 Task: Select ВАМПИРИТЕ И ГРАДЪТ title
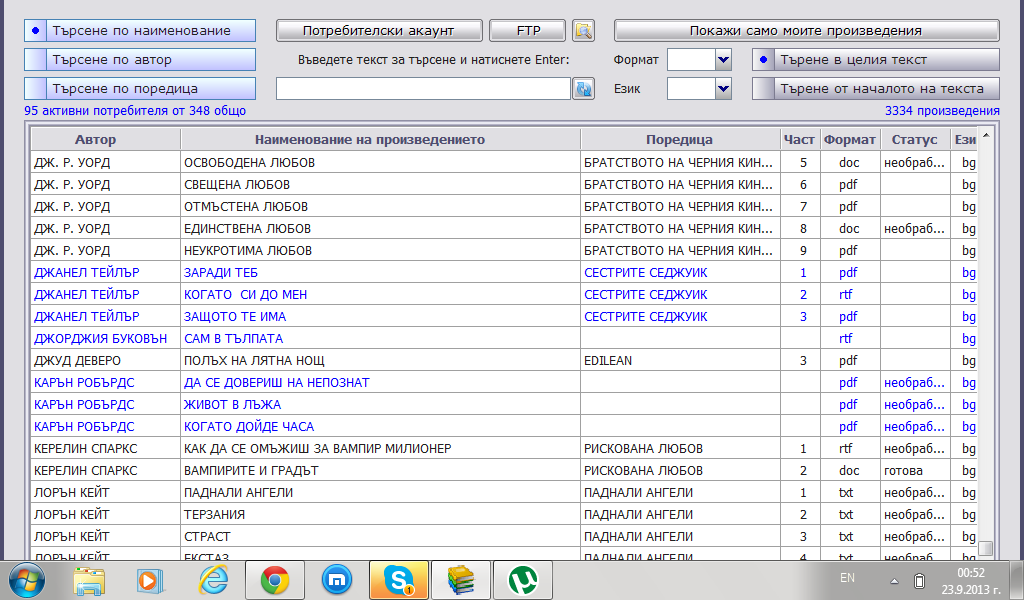[251, 471]
